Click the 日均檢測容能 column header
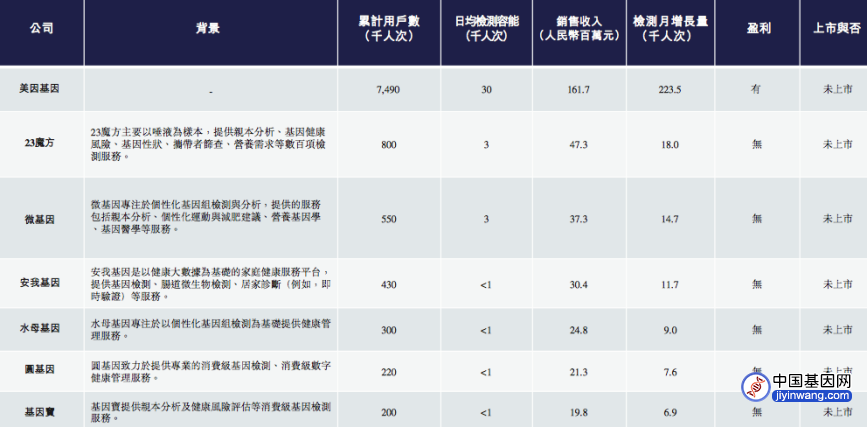The height and width of the screenshot is (427, 867). (486, 29)
